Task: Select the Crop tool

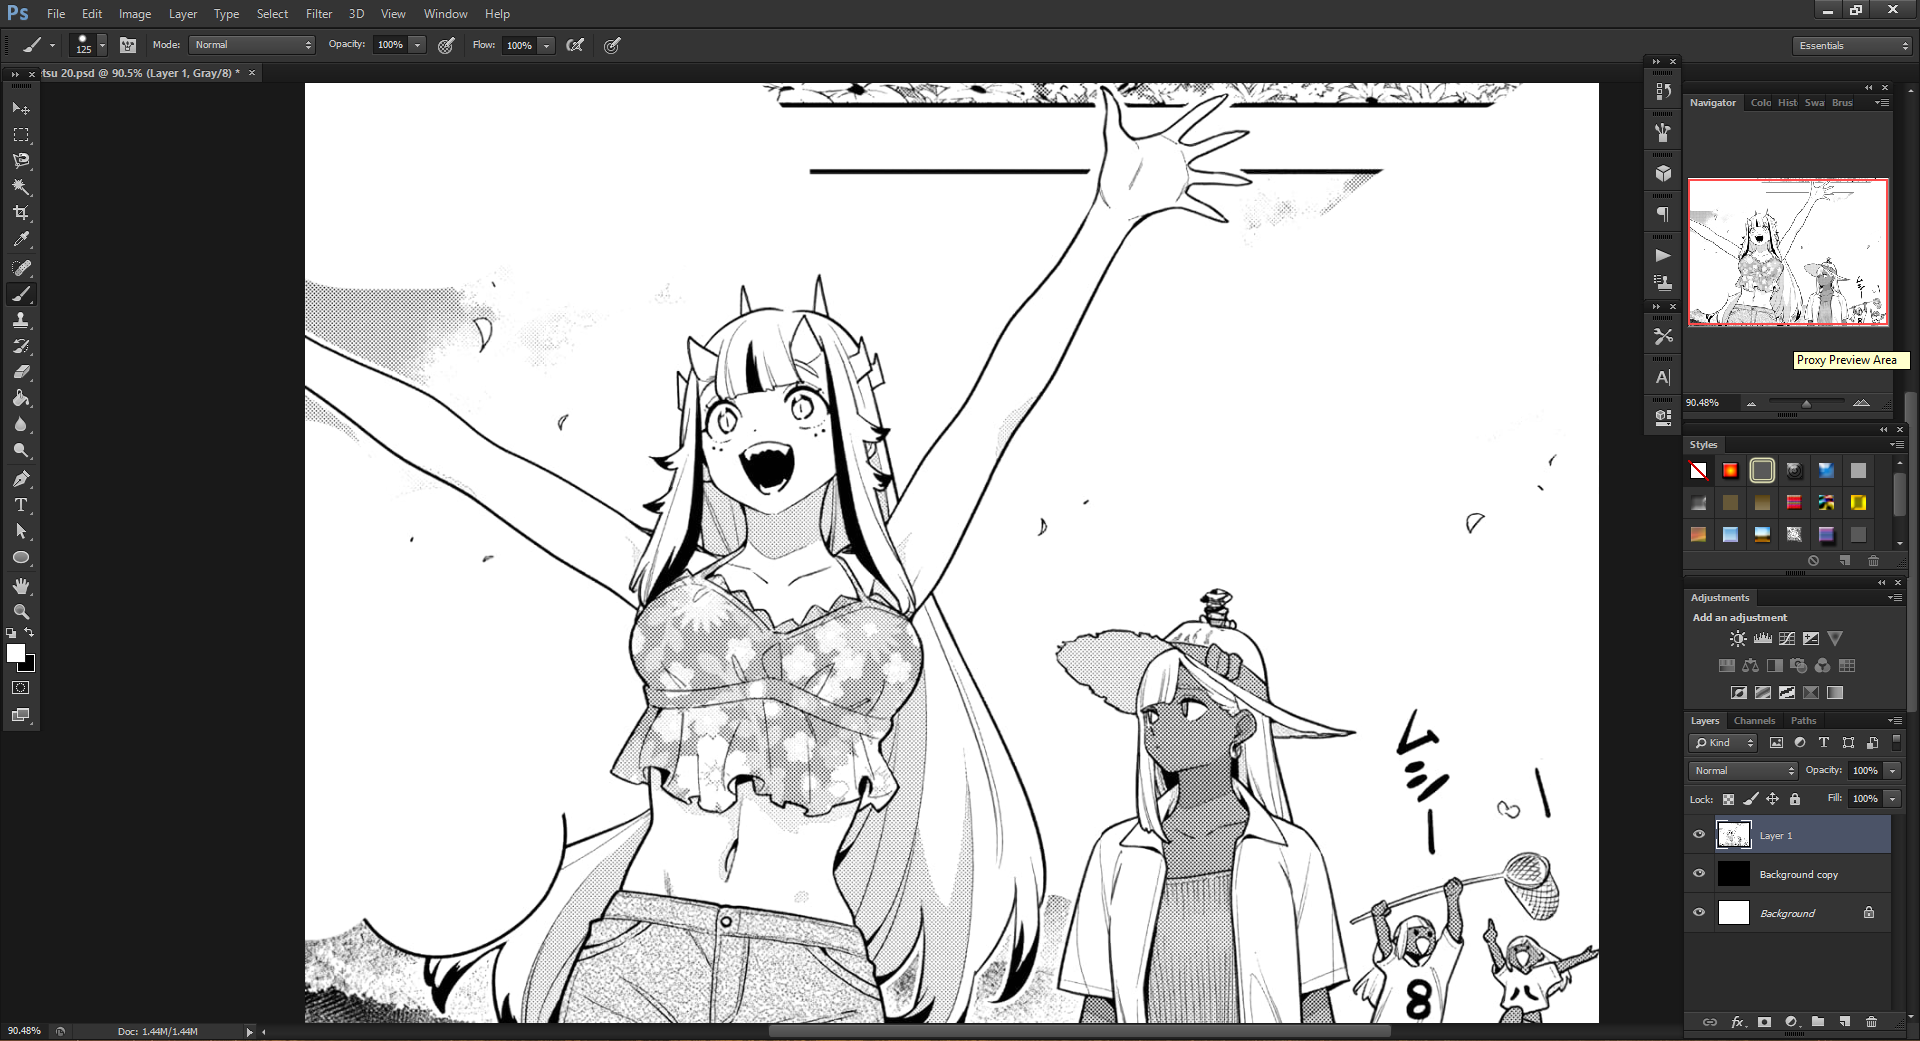Action: coord(21,213)
